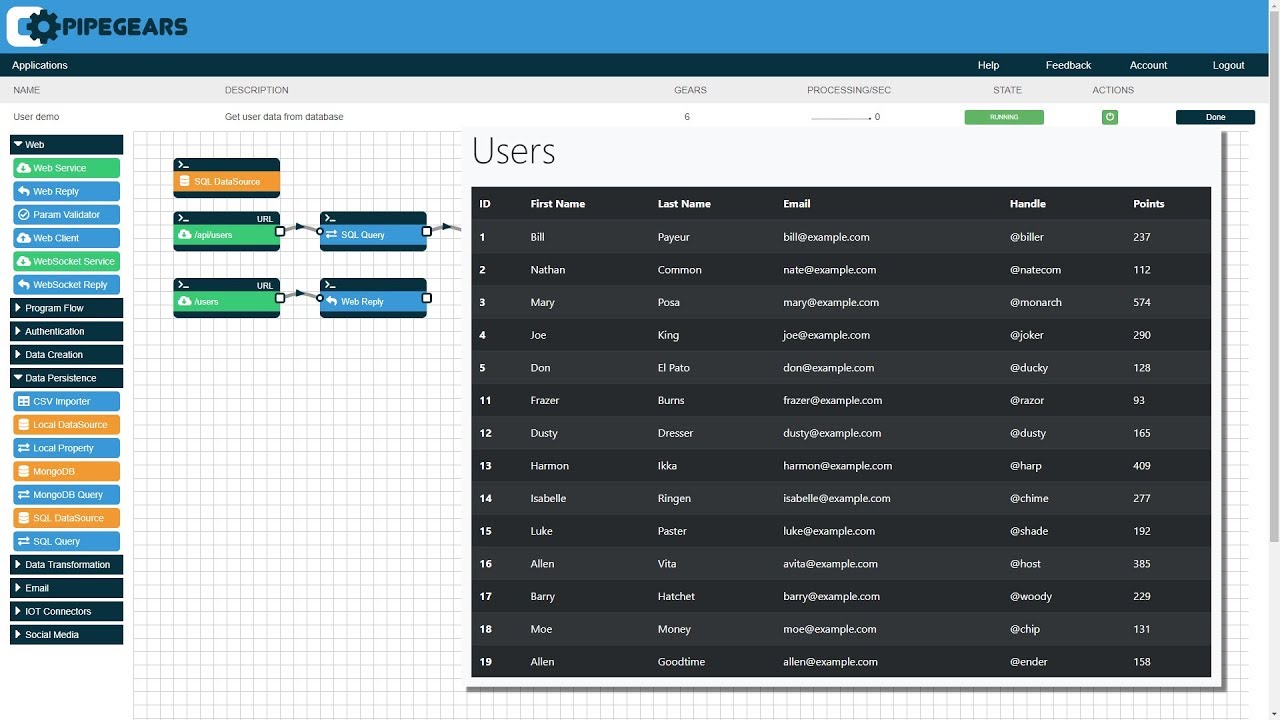Click the Email column header
The image size is (1280, 720).
click(797, 204)
